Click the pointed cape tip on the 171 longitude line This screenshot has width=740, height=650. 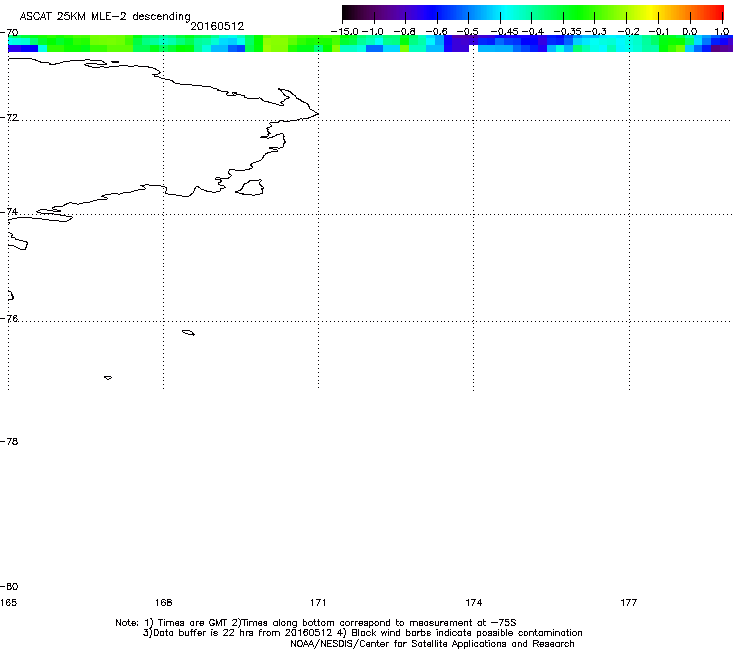(x=316, y=113)
